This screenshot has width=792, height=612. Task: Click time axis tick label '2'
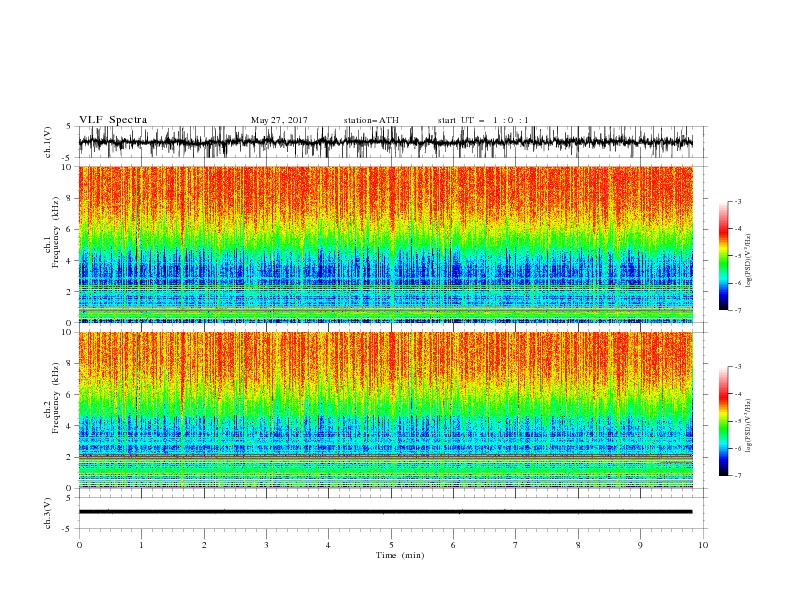(x=204, y=545)
